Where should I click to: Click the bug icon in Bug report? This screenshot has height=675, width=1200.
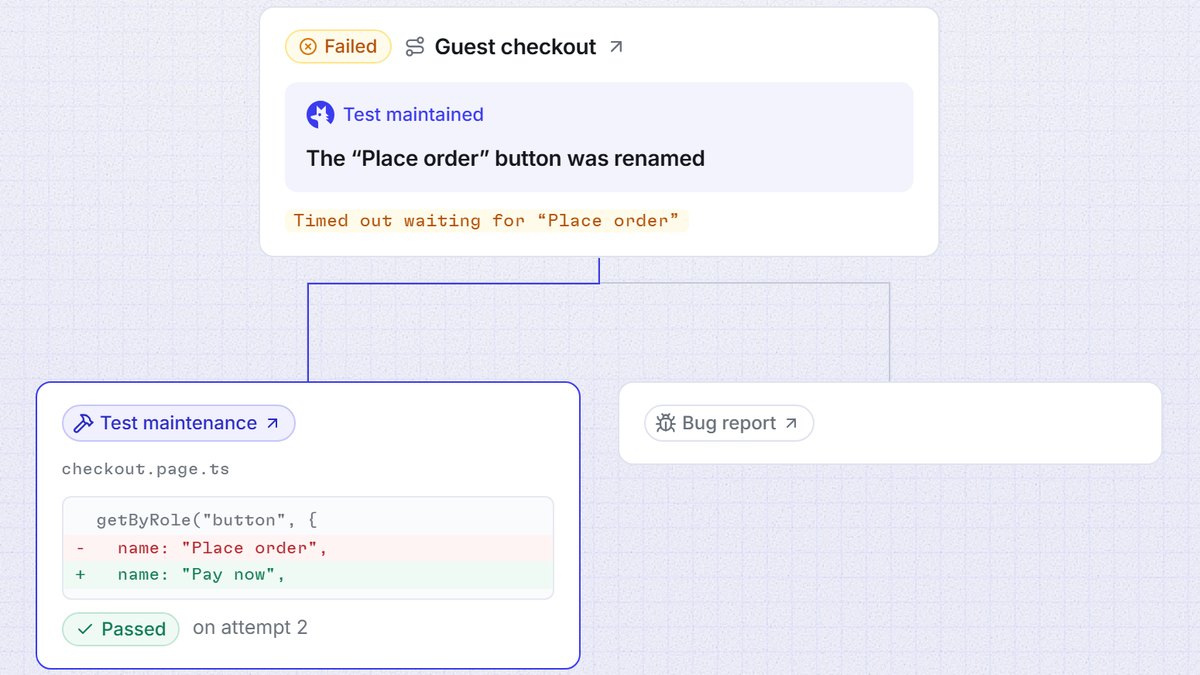click(666, 423)
